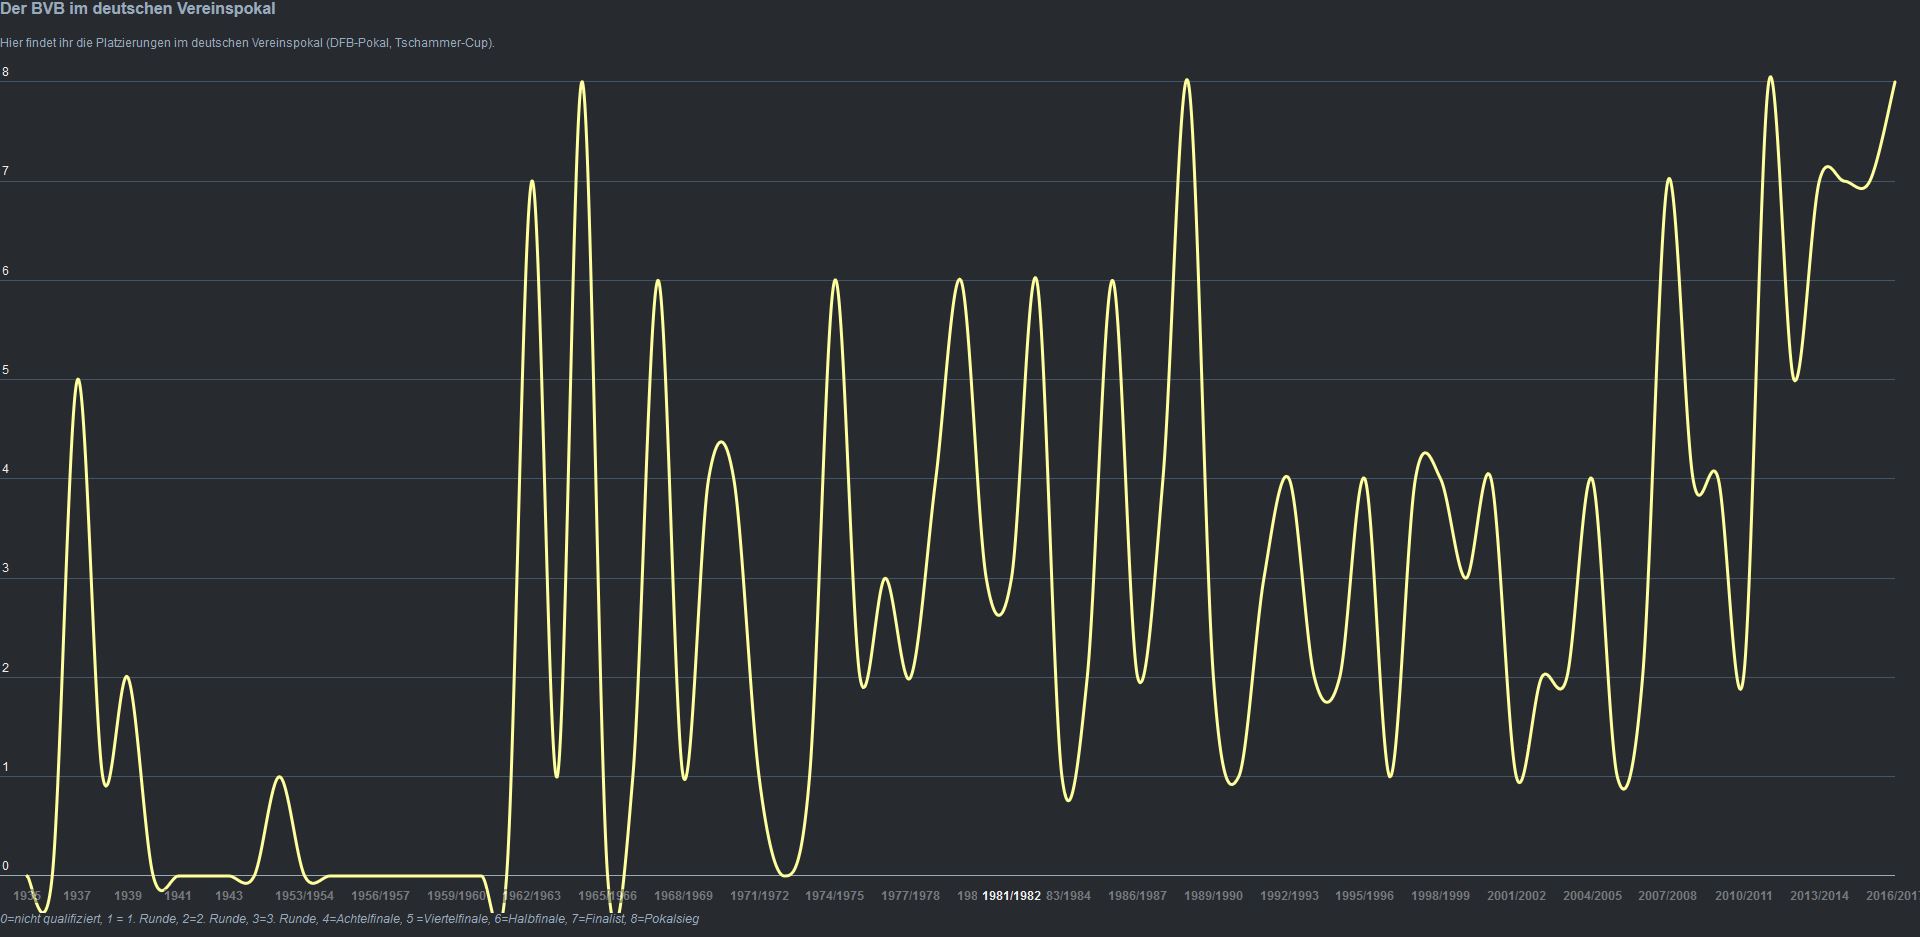The height and width of the screenshot is (937, 1920).
Task: Click the 1962/1963 season label
Action: (x=532, y=896)
